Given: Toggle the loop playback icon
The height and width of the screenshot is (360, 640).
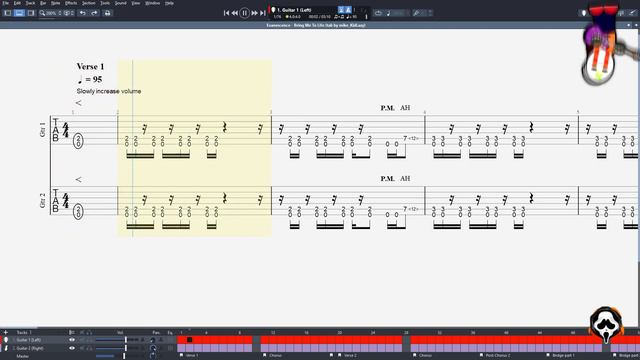Looking at the screenshot, I should pos(378,13).
